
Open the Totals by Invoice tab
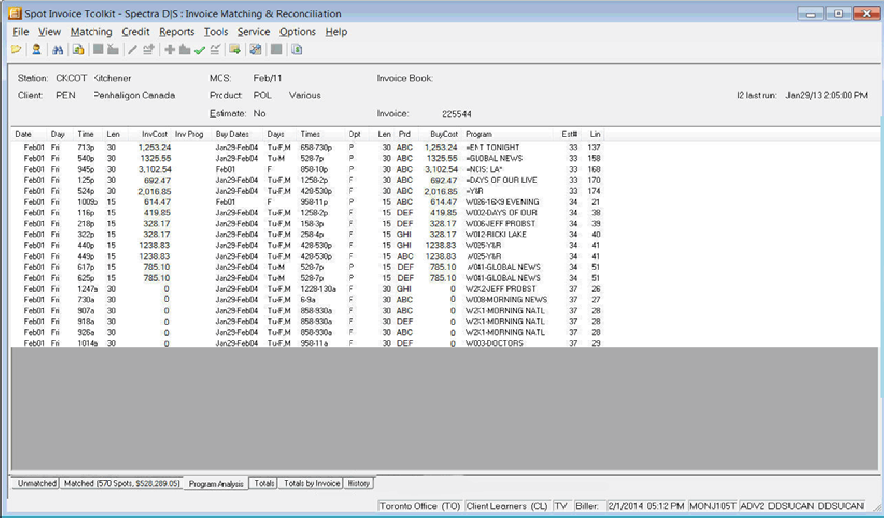(312, 483)
